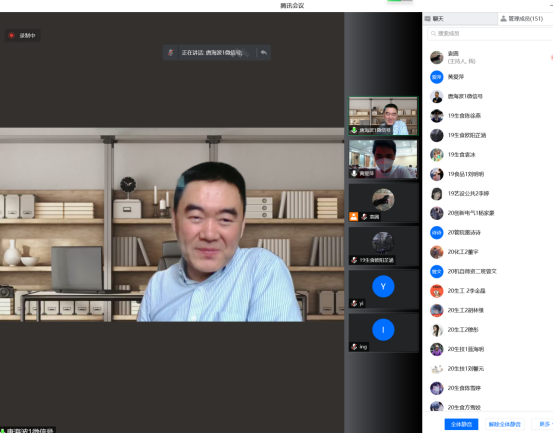Select the blue I avatar tile
The image size is (553, 434).
click(383, 333)
